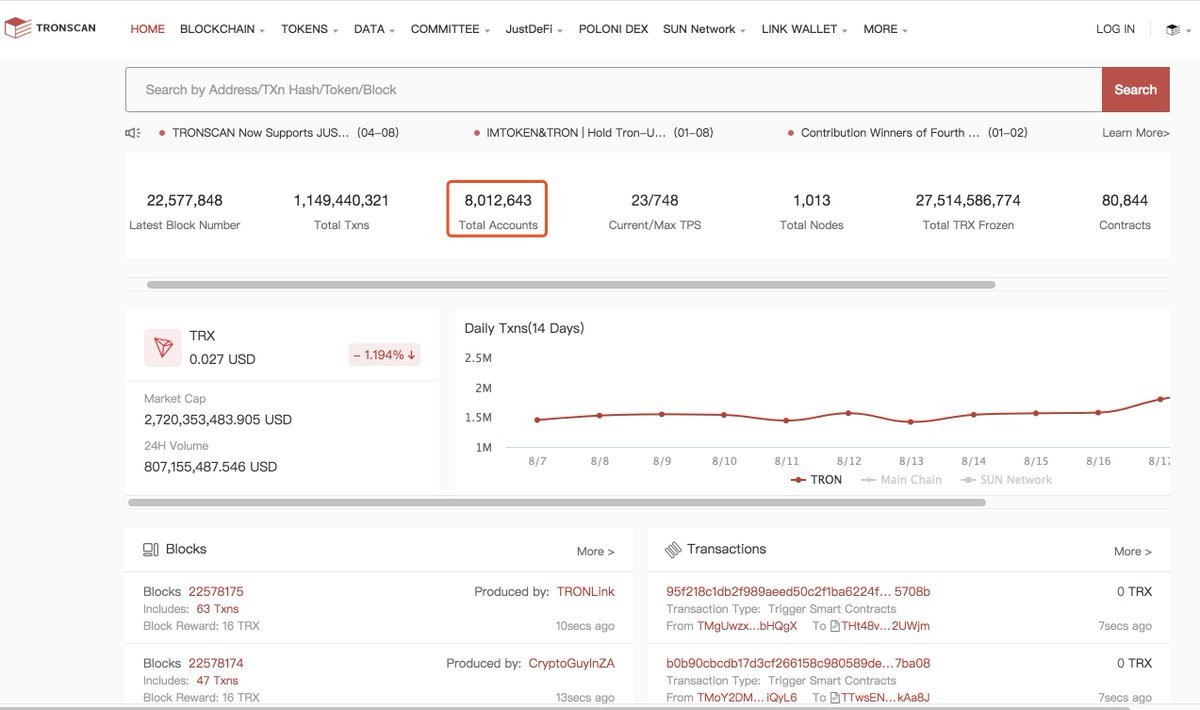The image size is (1200, 710).
Task: Open sender address TMgUwzx...bHQgX
Action: (747, 626)
